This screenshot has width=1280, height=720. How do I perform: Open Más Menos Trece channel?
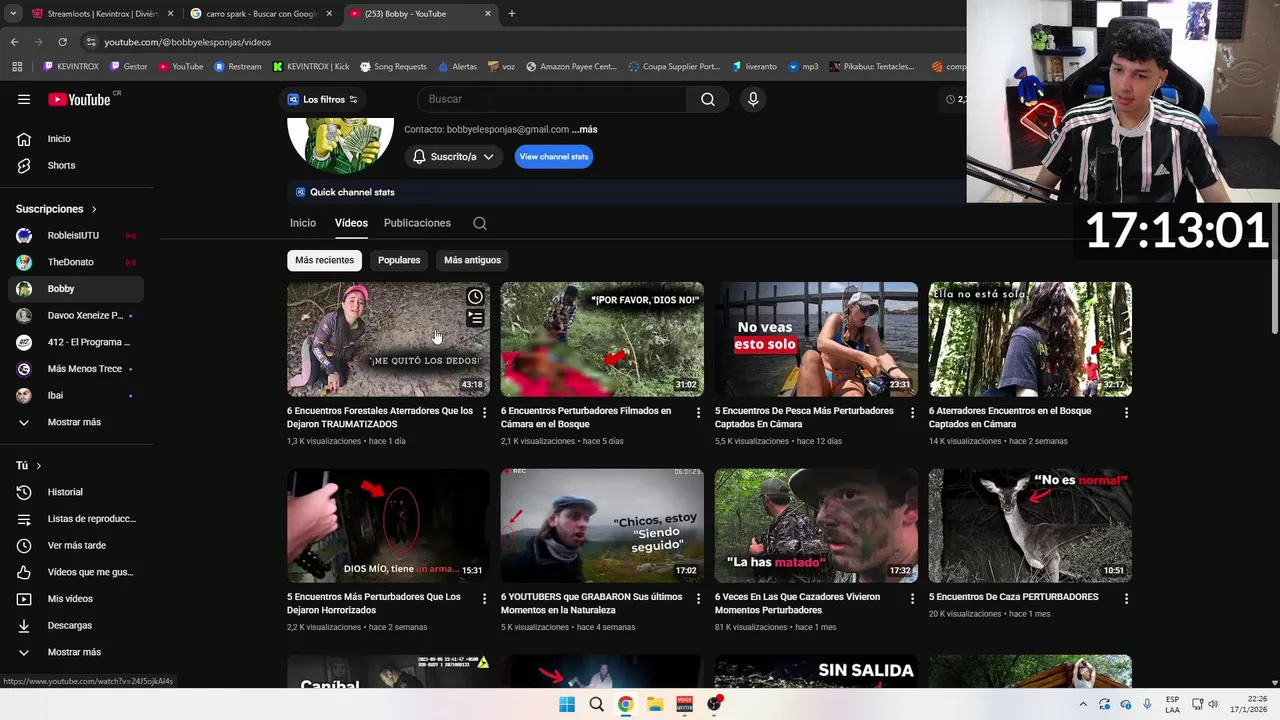point(76,369)
